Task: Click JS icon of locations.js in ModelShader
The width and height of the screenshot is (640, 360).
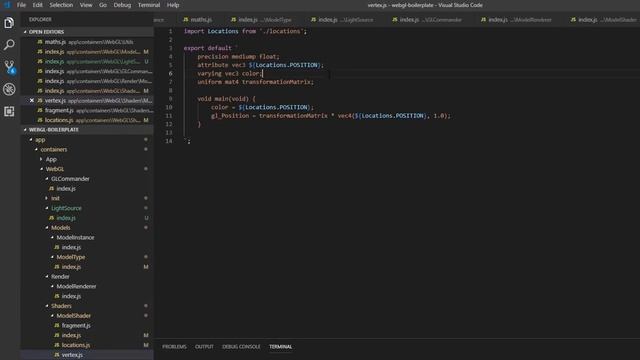Action: [57, 345]
